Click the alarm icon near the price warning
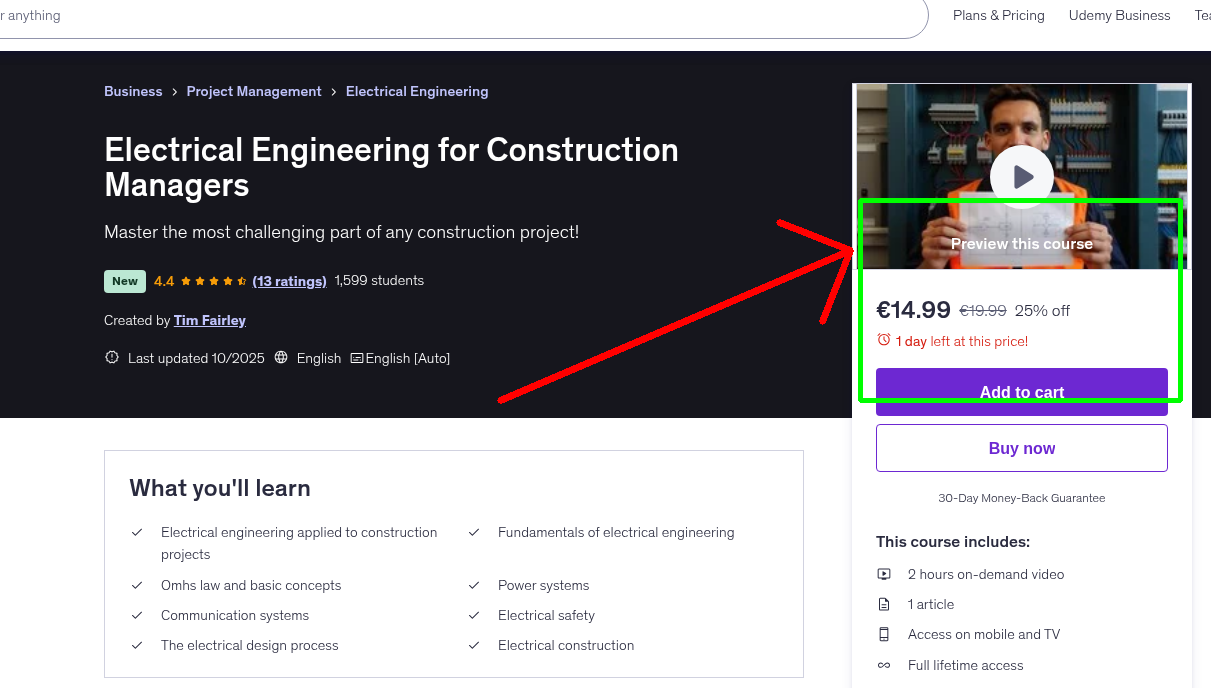The height and width of the screenshot is (688, 1211). pos(884,340)
